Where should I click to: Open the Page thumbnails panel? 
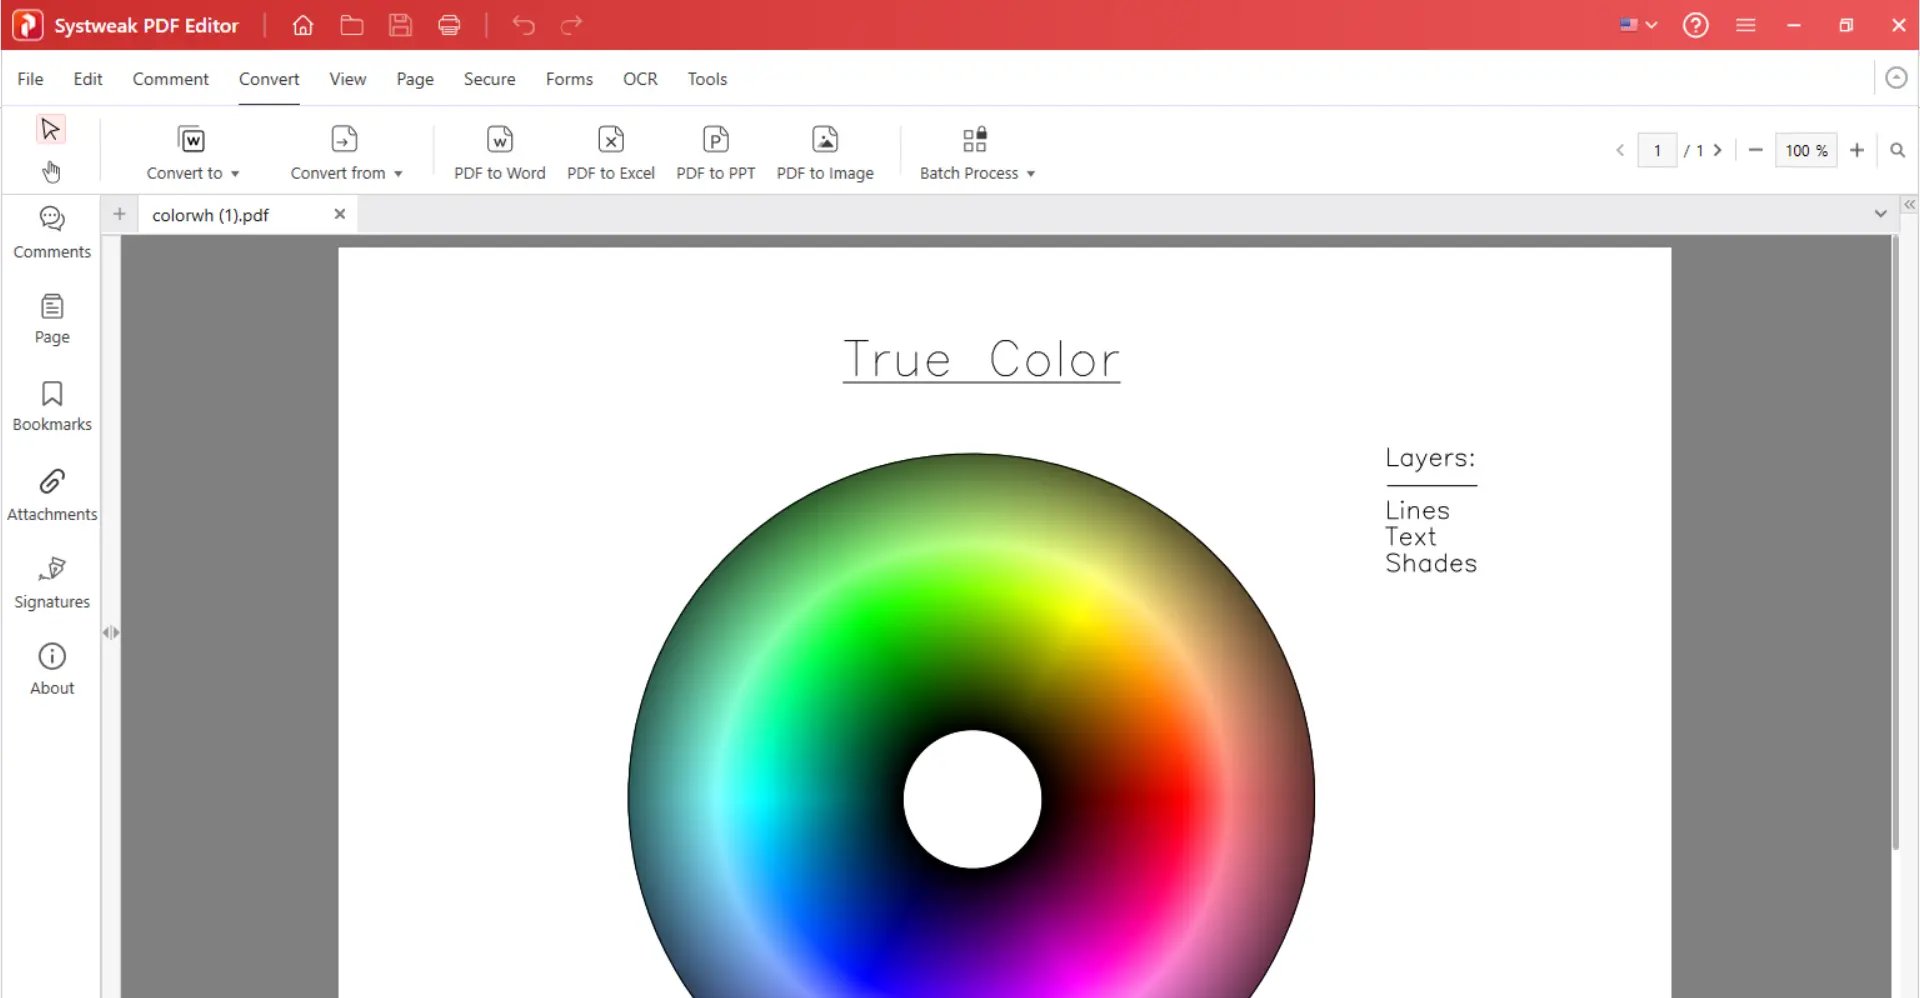pos(52,319)
